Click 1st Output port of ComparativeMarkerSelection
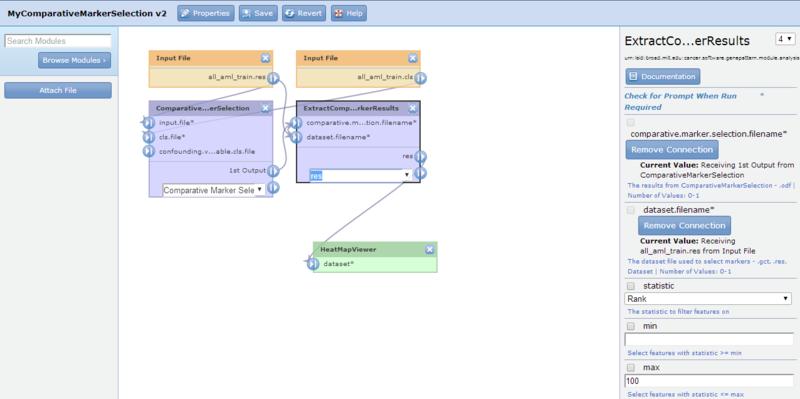This screenshot has height=399, width=800. click(x=273, y=170)
